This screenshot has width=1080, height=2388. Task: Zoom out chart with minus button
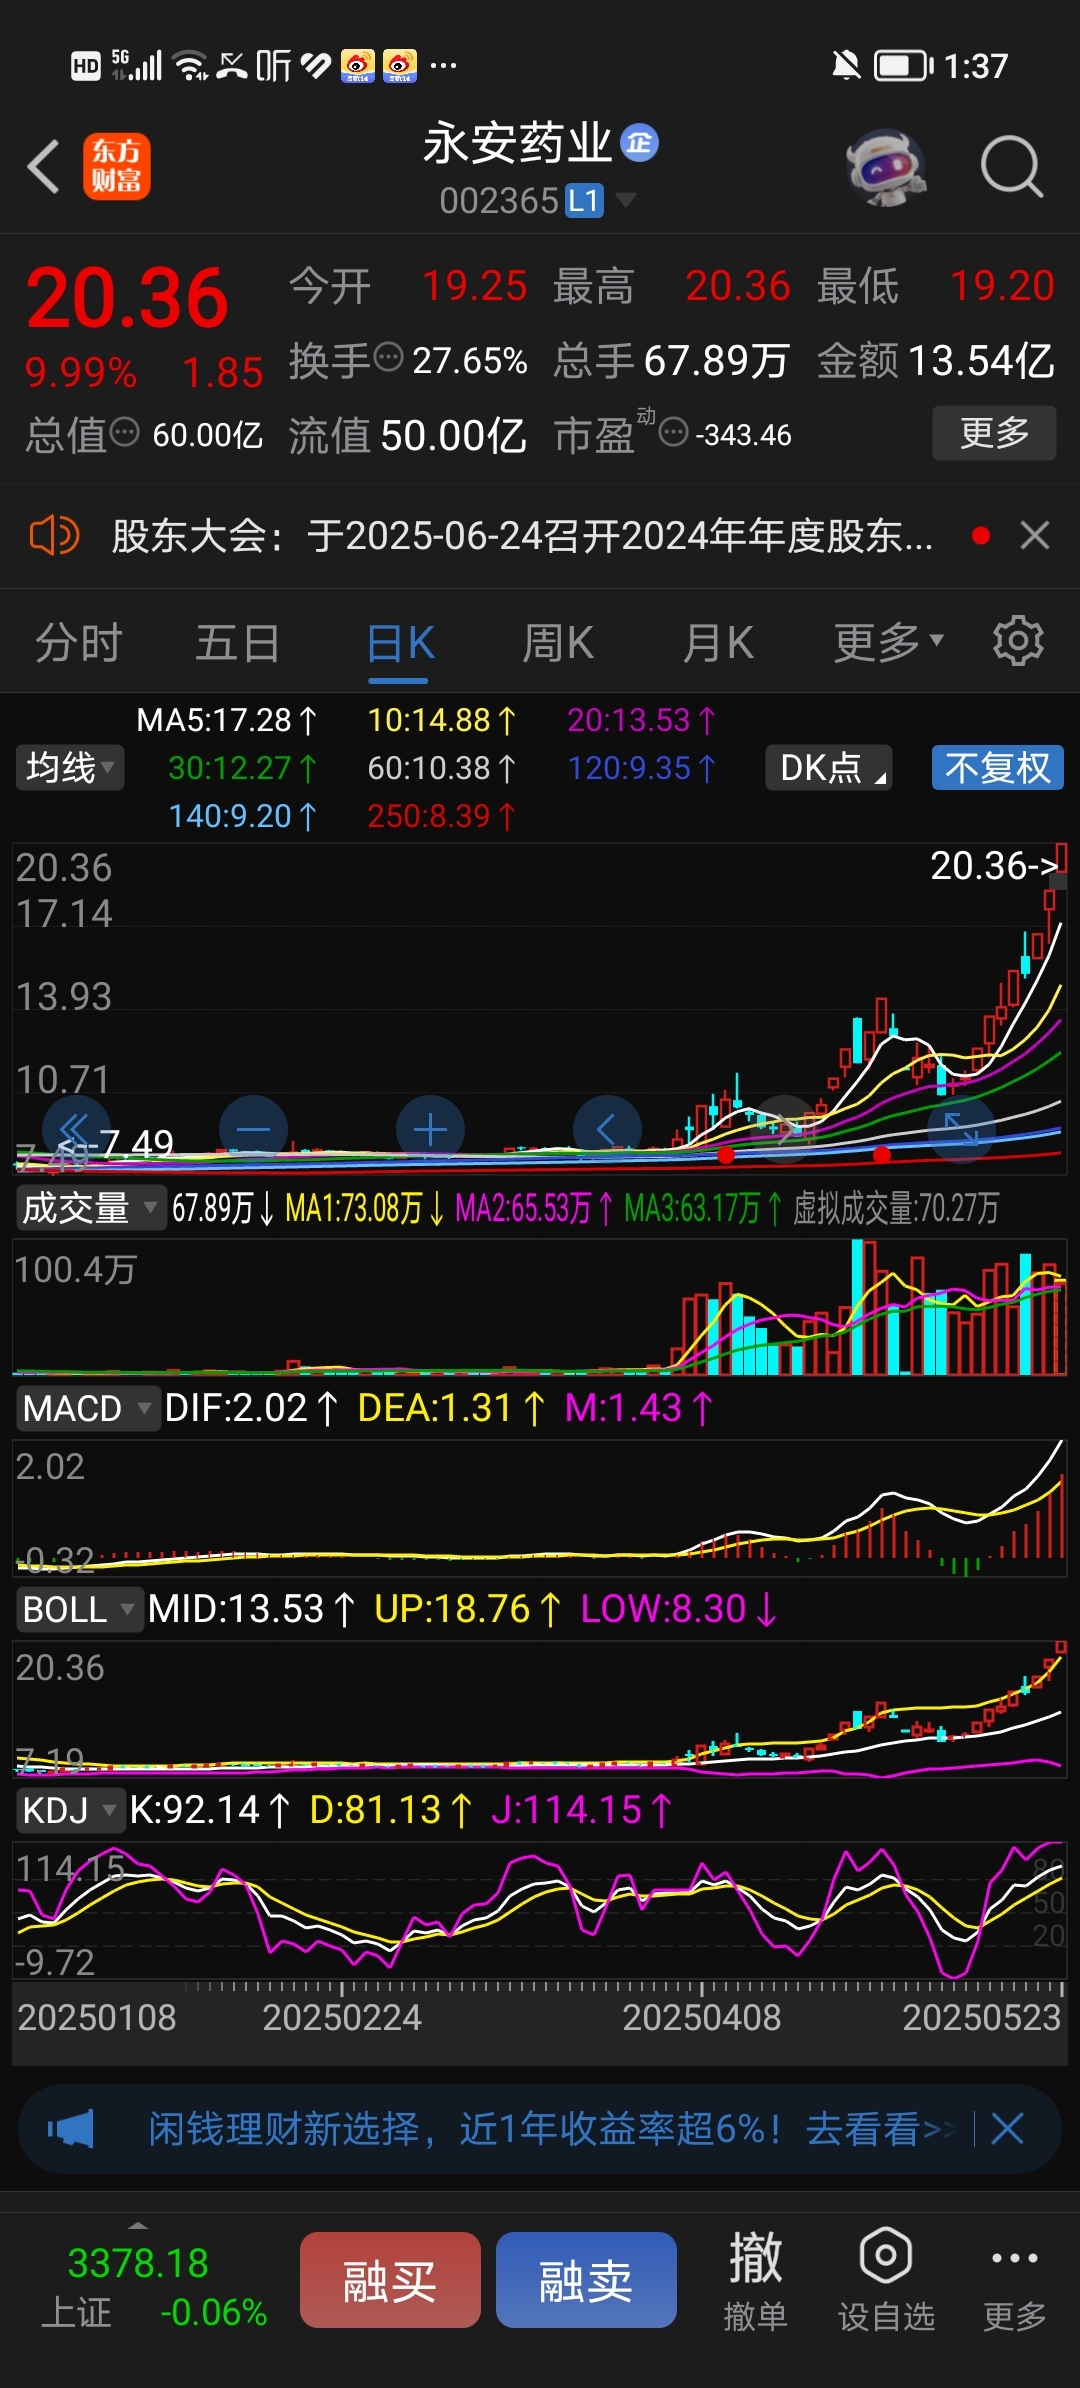pos(253,1130)
